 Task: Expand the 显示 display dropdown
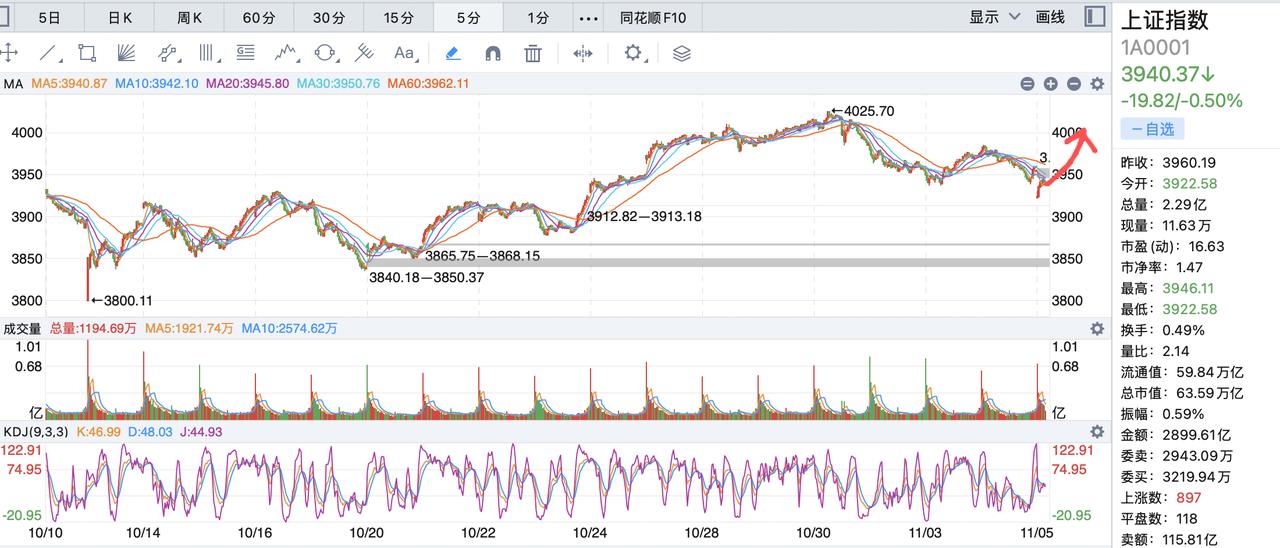(x=995, y=17)
